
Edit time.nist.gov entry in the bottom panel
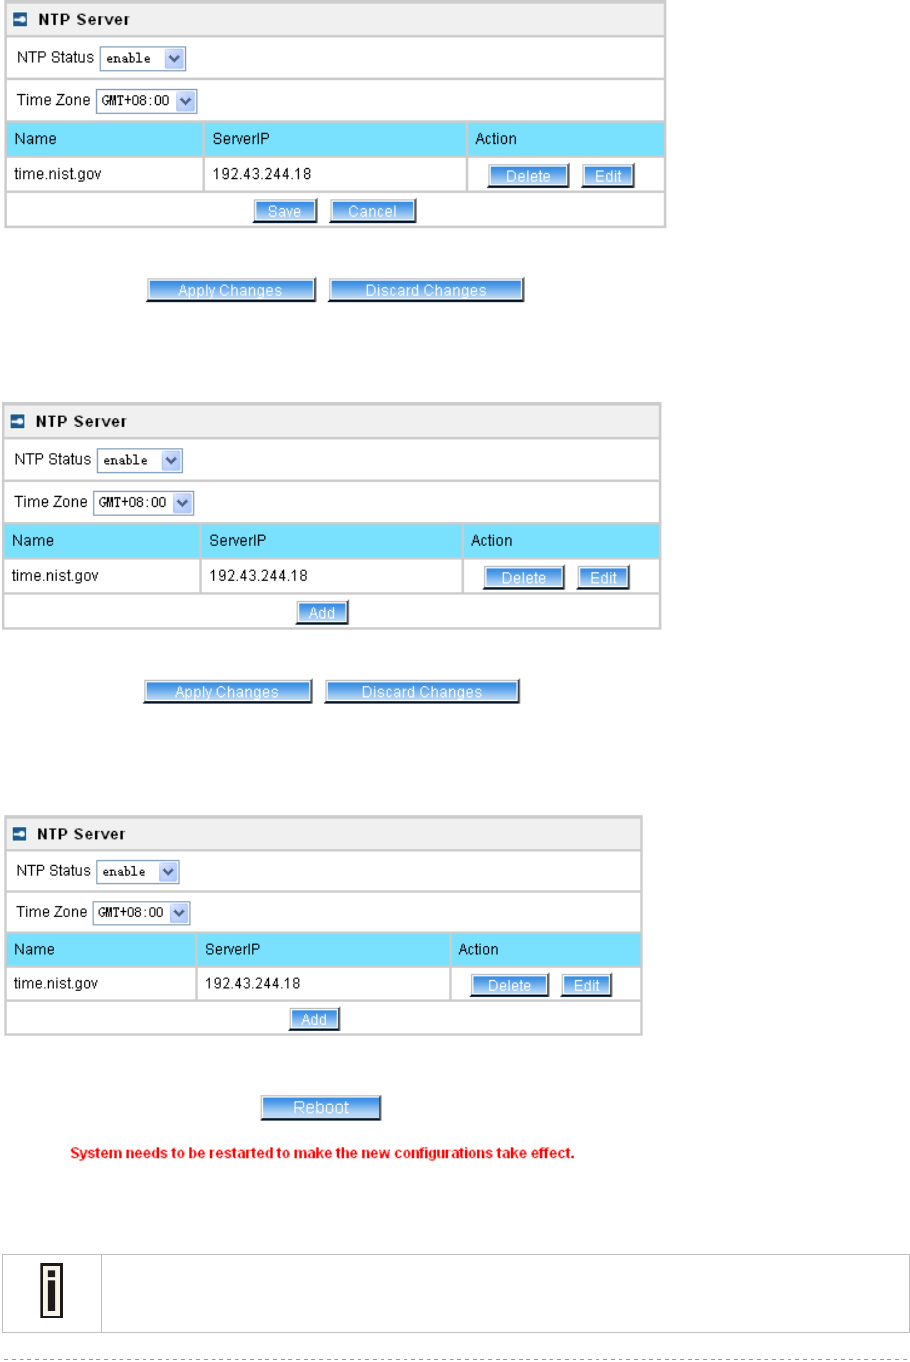click(x=586, y=985)
